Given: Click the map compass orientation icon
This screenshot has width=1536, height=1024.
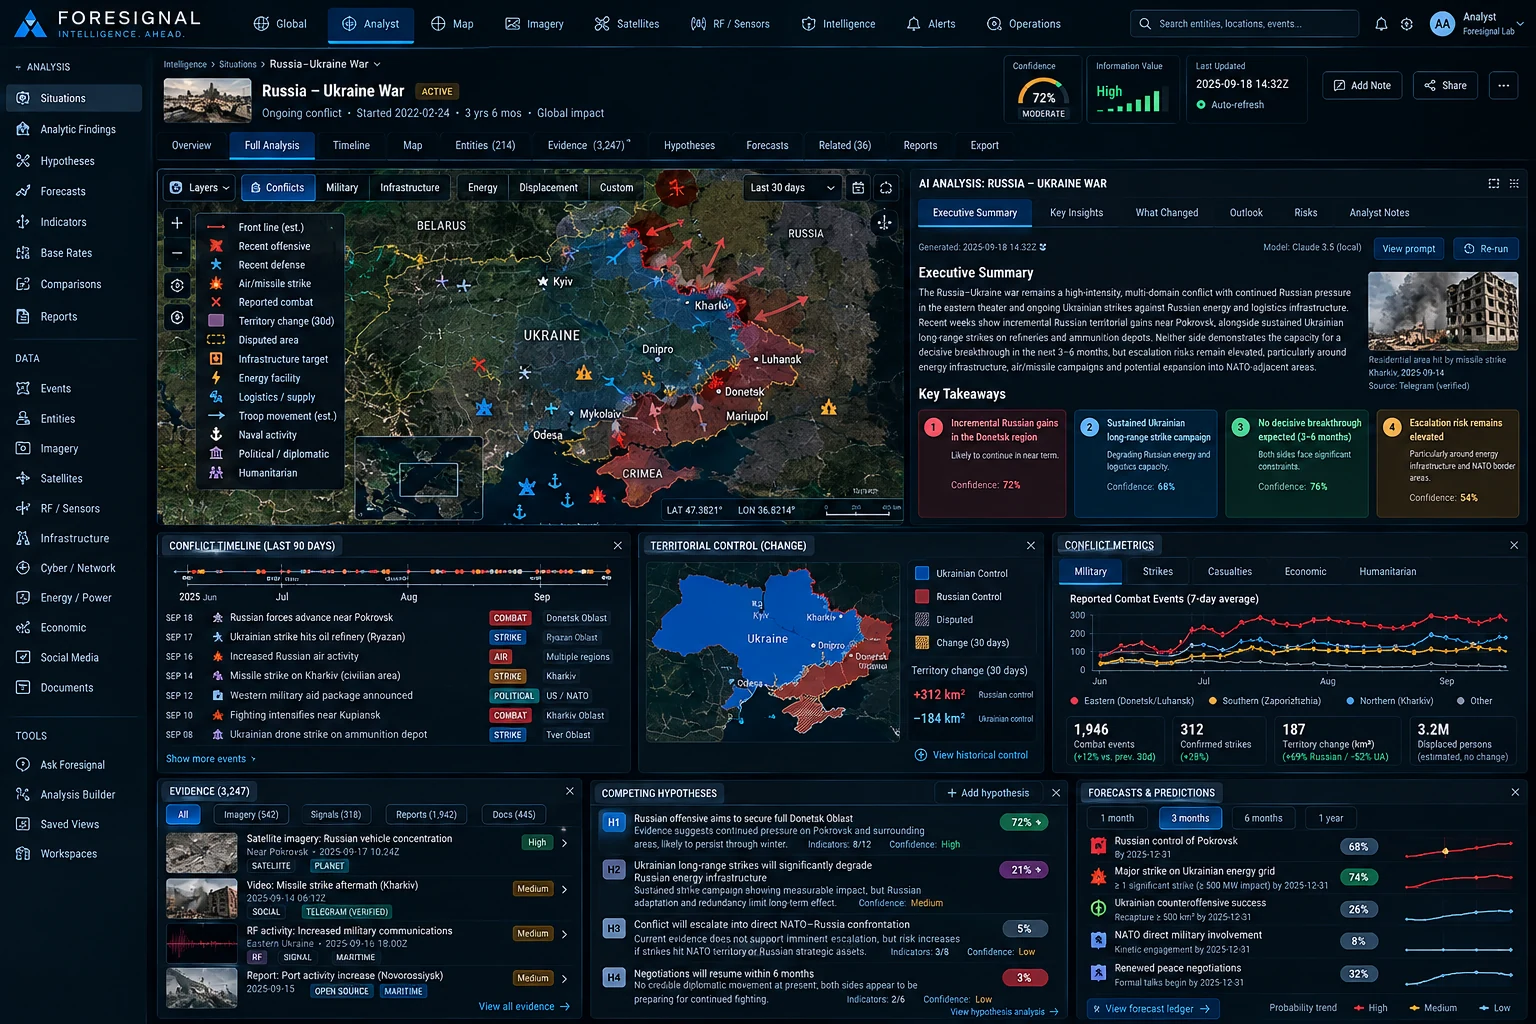Looking at the screenshot, I should click(884, 223).
